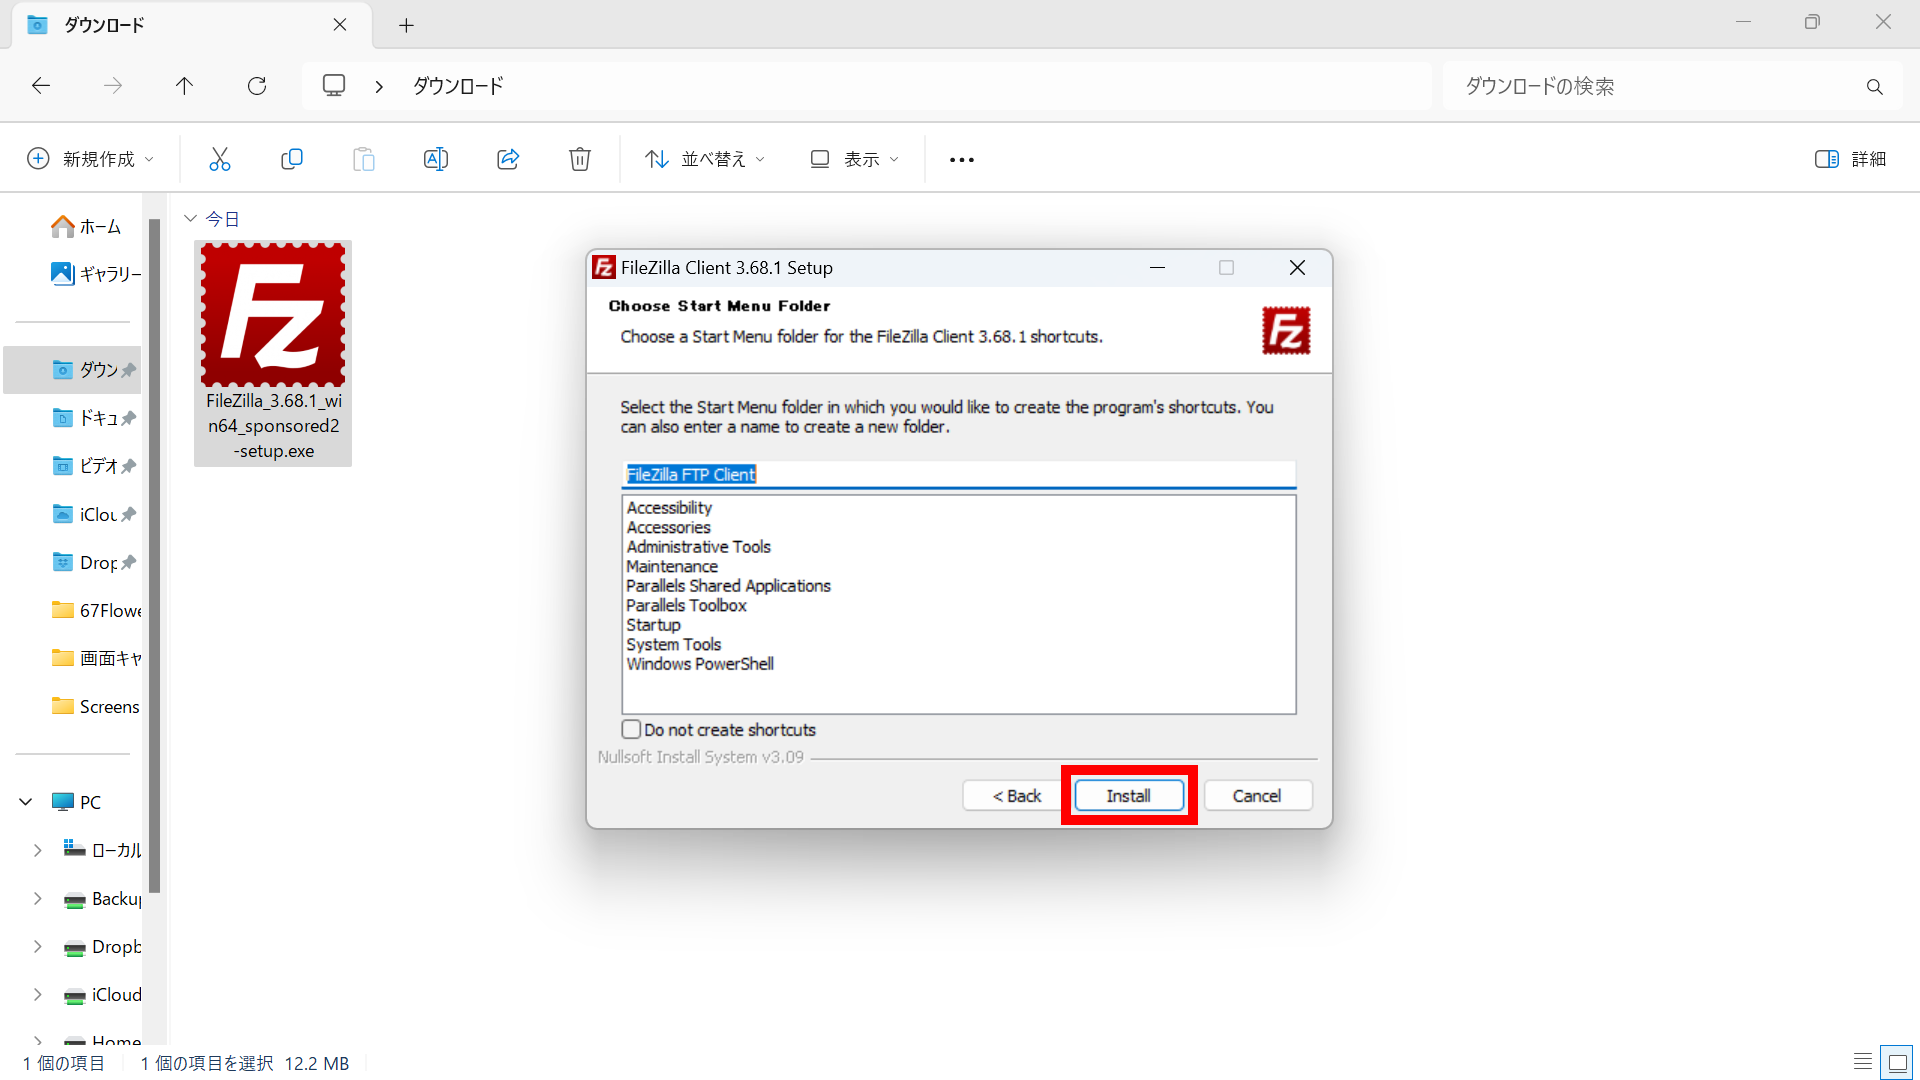Click the Explorer forward arrow
1920x1080 pixels.
click(113, 86)
